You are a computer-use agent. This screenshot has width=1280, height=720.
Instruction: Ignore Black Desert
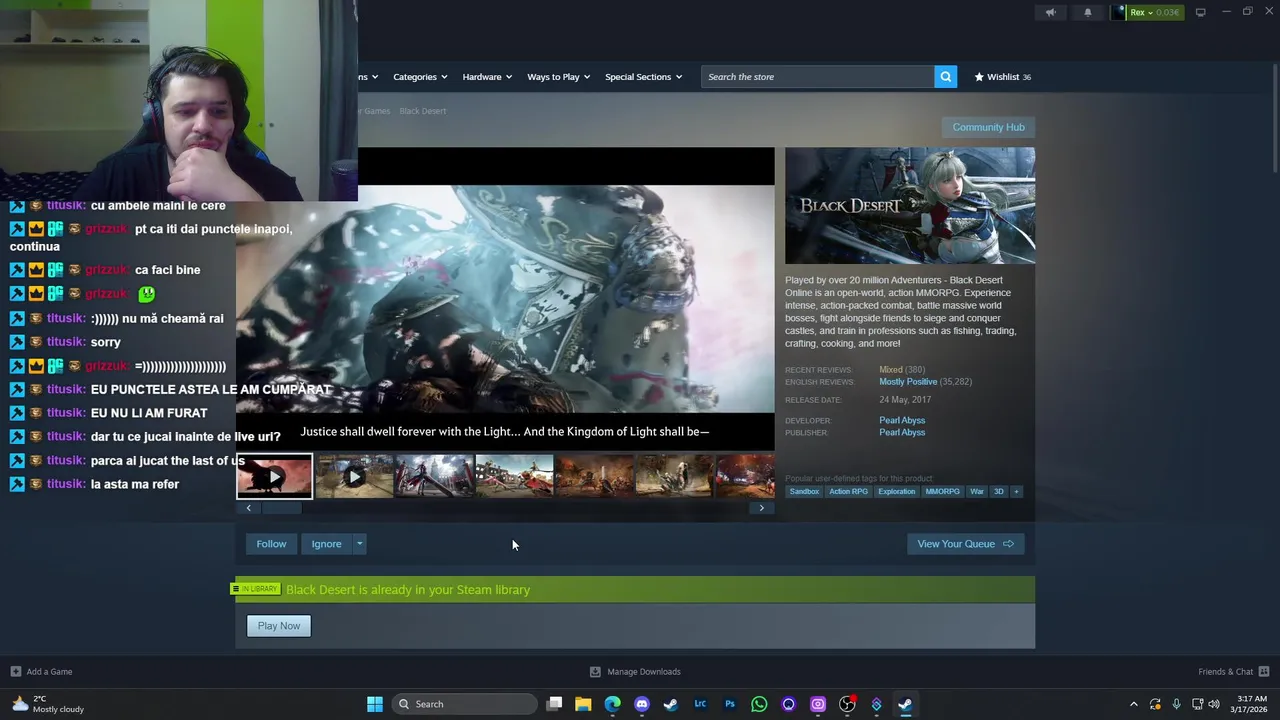point(326,544)
